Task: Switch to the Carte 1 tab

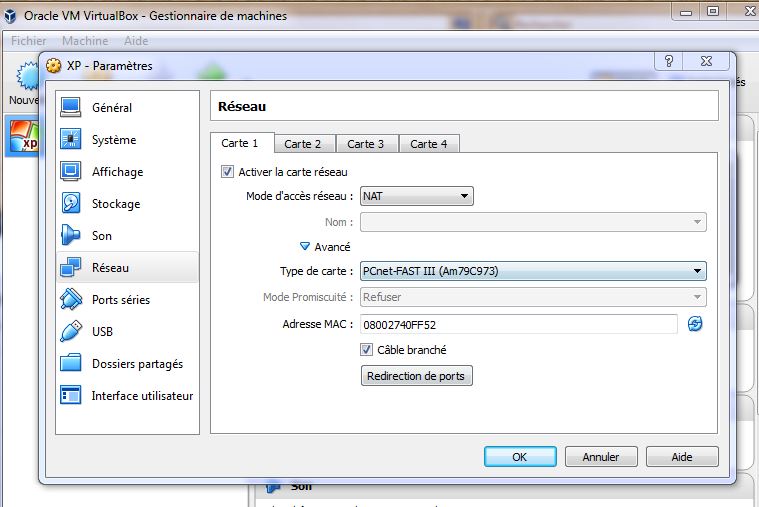Action: click(x=242, y=143)
